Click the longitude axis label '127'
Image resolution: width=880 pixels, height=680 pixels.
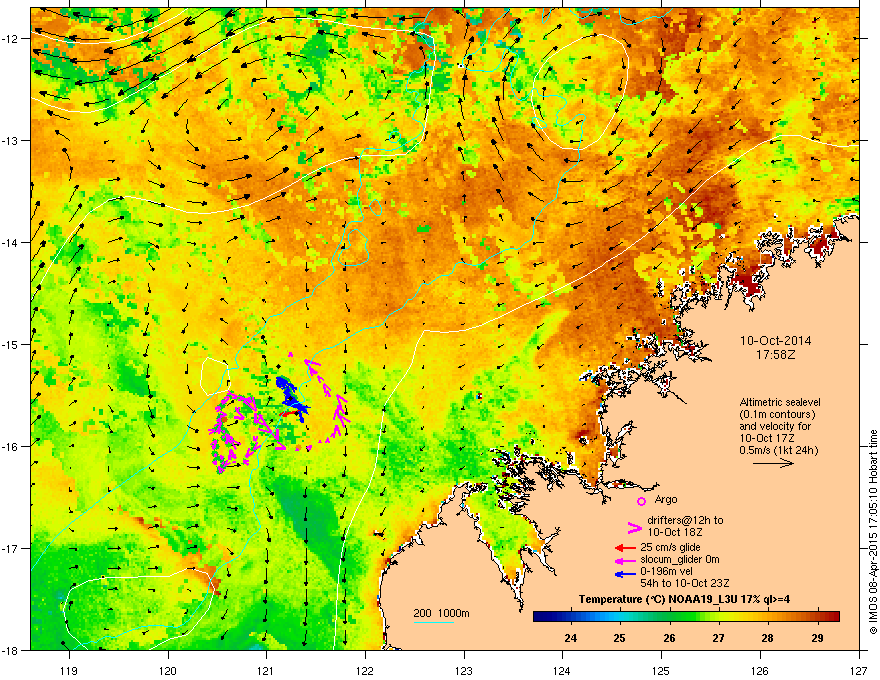(x=859, y=670)
